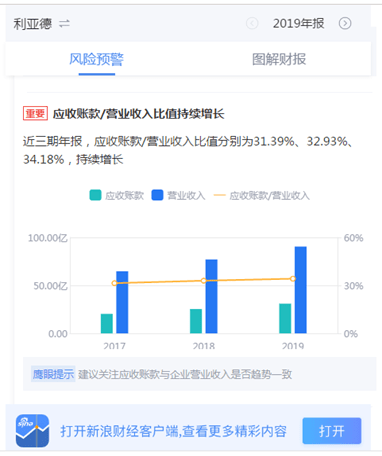Click the 60% right axis label

tap(353, 238)
